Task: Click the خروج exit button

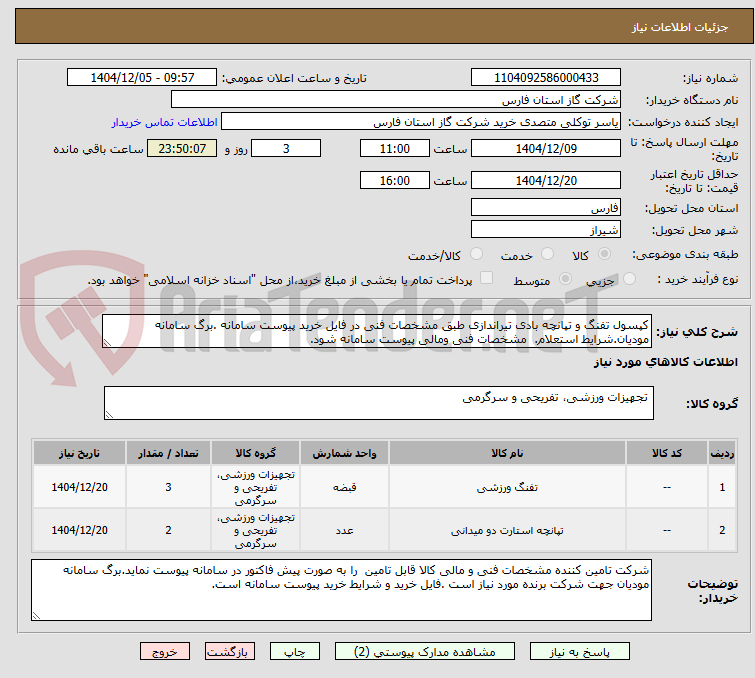Action: pyautogui.click(x=165, y=652)
